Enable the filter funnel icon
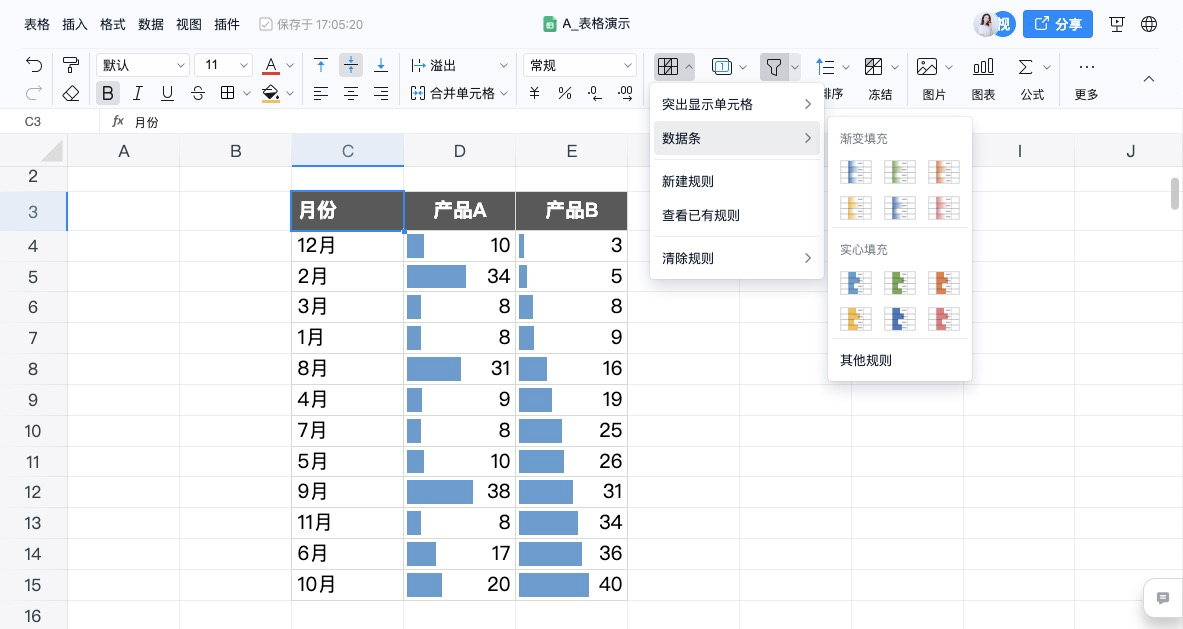This screenshot has height=629, width=1183. click(x=772, y=66)
